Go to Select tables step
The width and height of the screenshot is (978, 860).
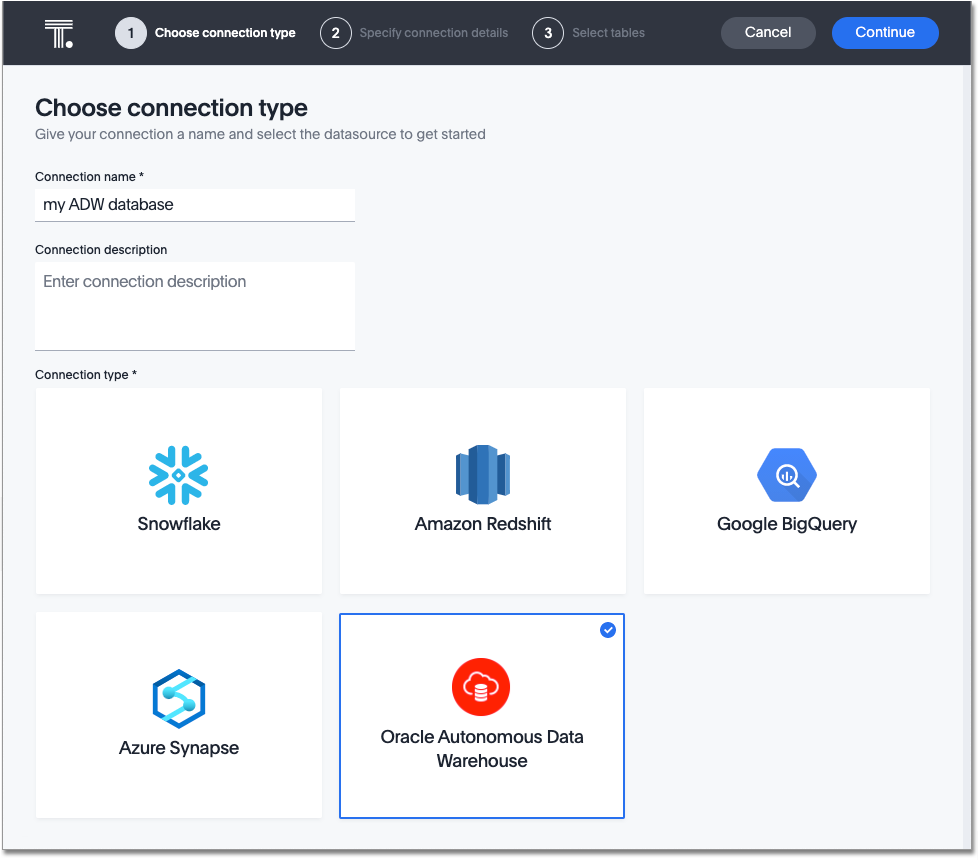pos(608,33)
